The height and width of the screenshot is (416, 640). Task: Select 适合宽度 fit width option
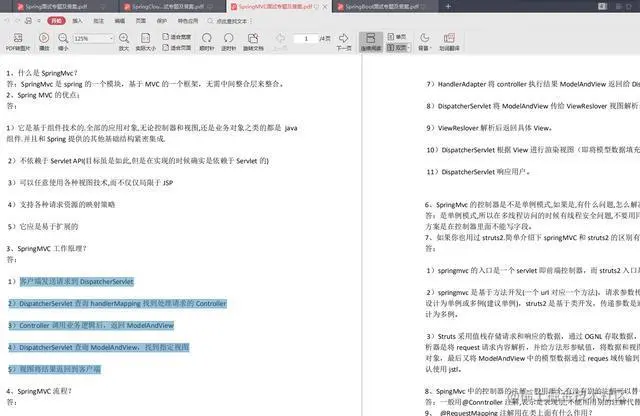click(177, 37)
